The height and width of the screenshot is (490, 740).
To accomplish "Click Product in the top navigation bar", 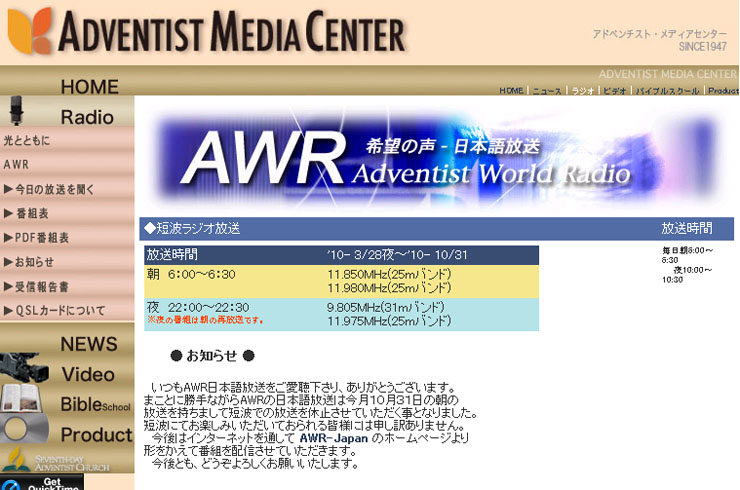I will coord(723,91).
